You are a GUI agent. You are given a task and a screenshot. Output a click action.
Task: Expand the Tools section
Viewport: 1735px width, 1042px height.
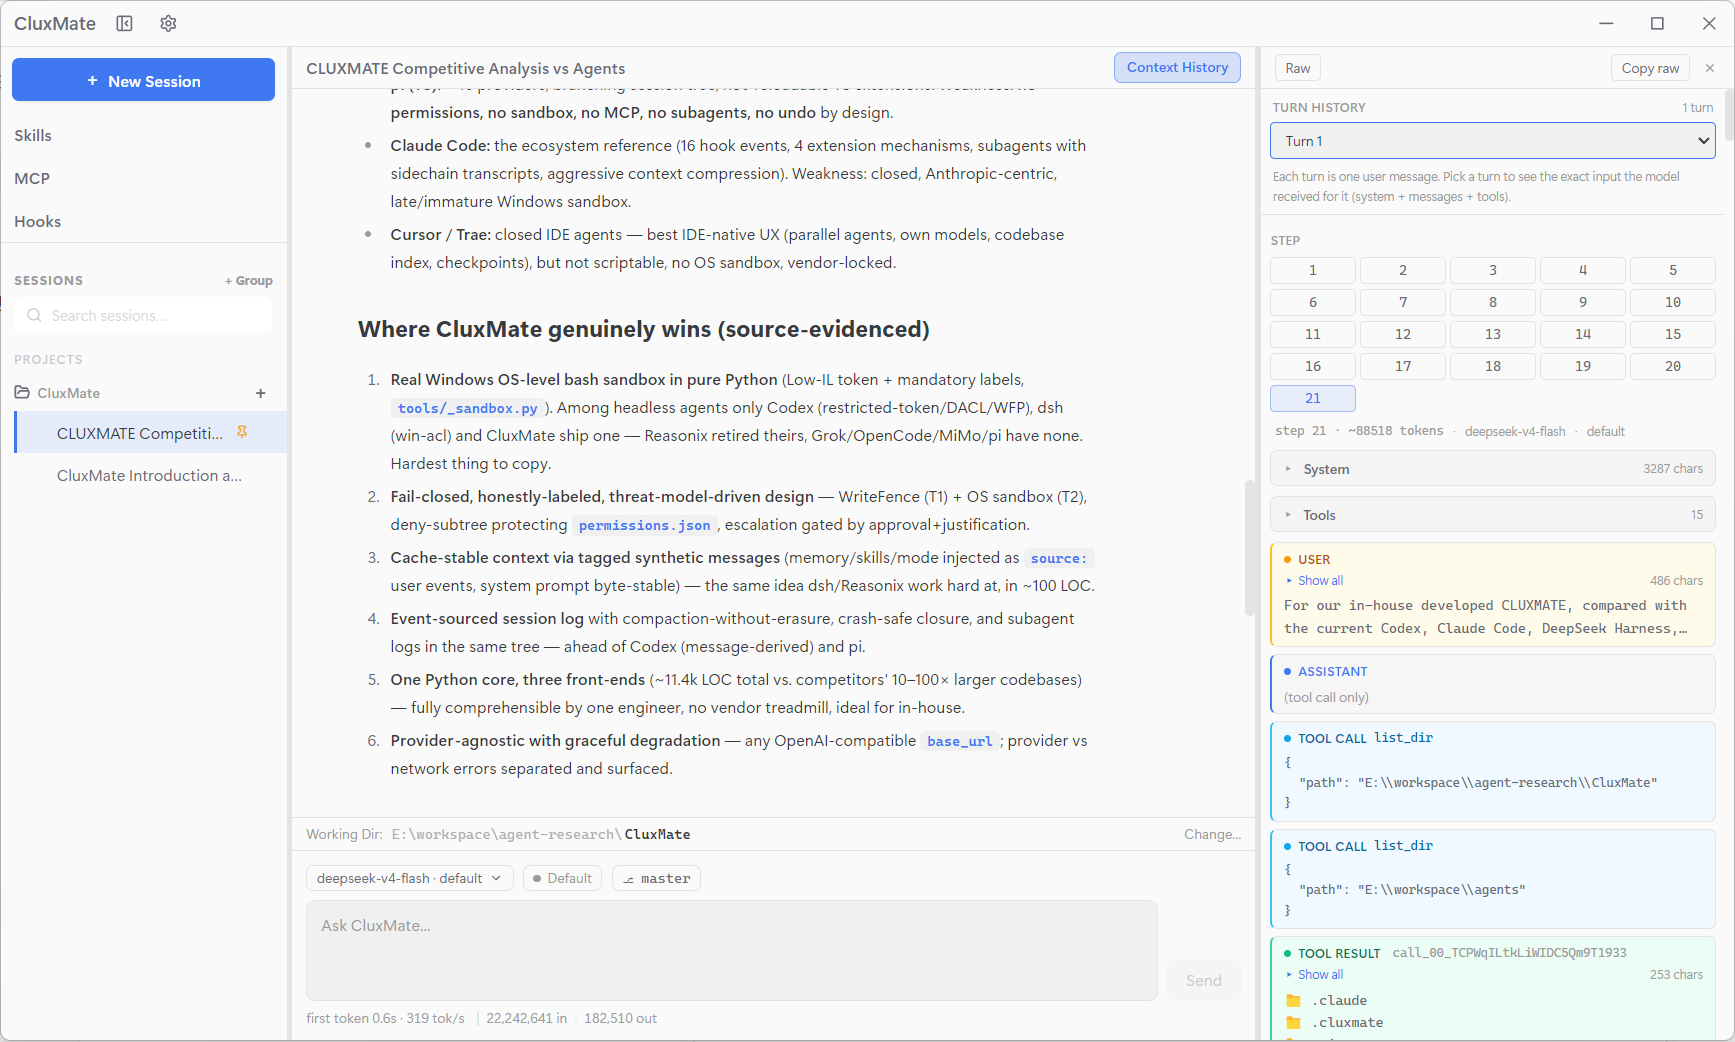(1493, 515)
